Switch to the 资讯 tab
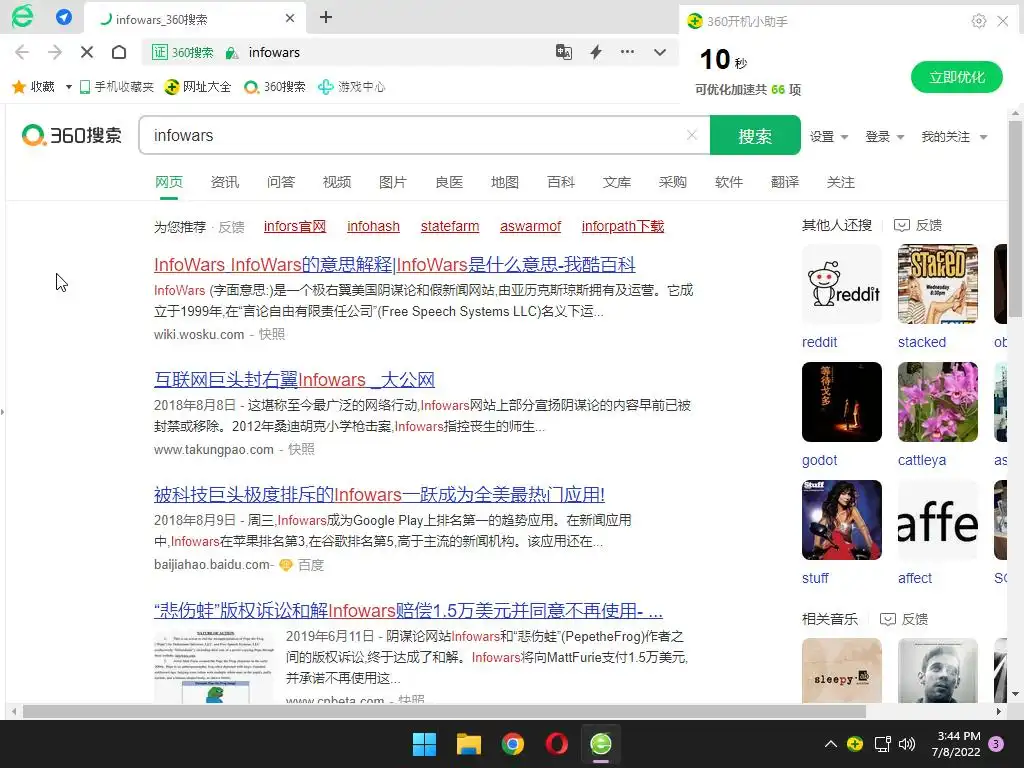This screenshot has height=768, width=1024. [225, 182]
